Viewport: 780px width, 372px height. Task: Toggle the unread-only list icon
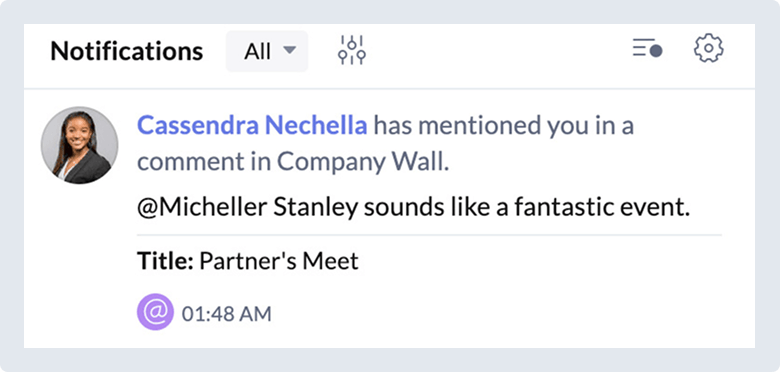click(x=647, y=50)
